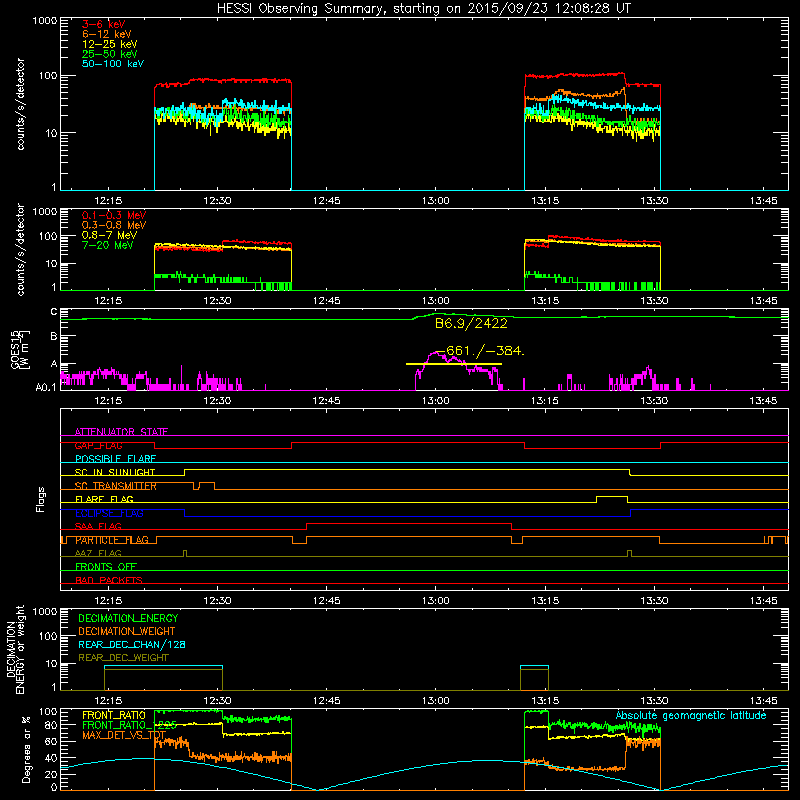Select the 50-100 keV legend label
800x800 pixels.
point(113,63)
